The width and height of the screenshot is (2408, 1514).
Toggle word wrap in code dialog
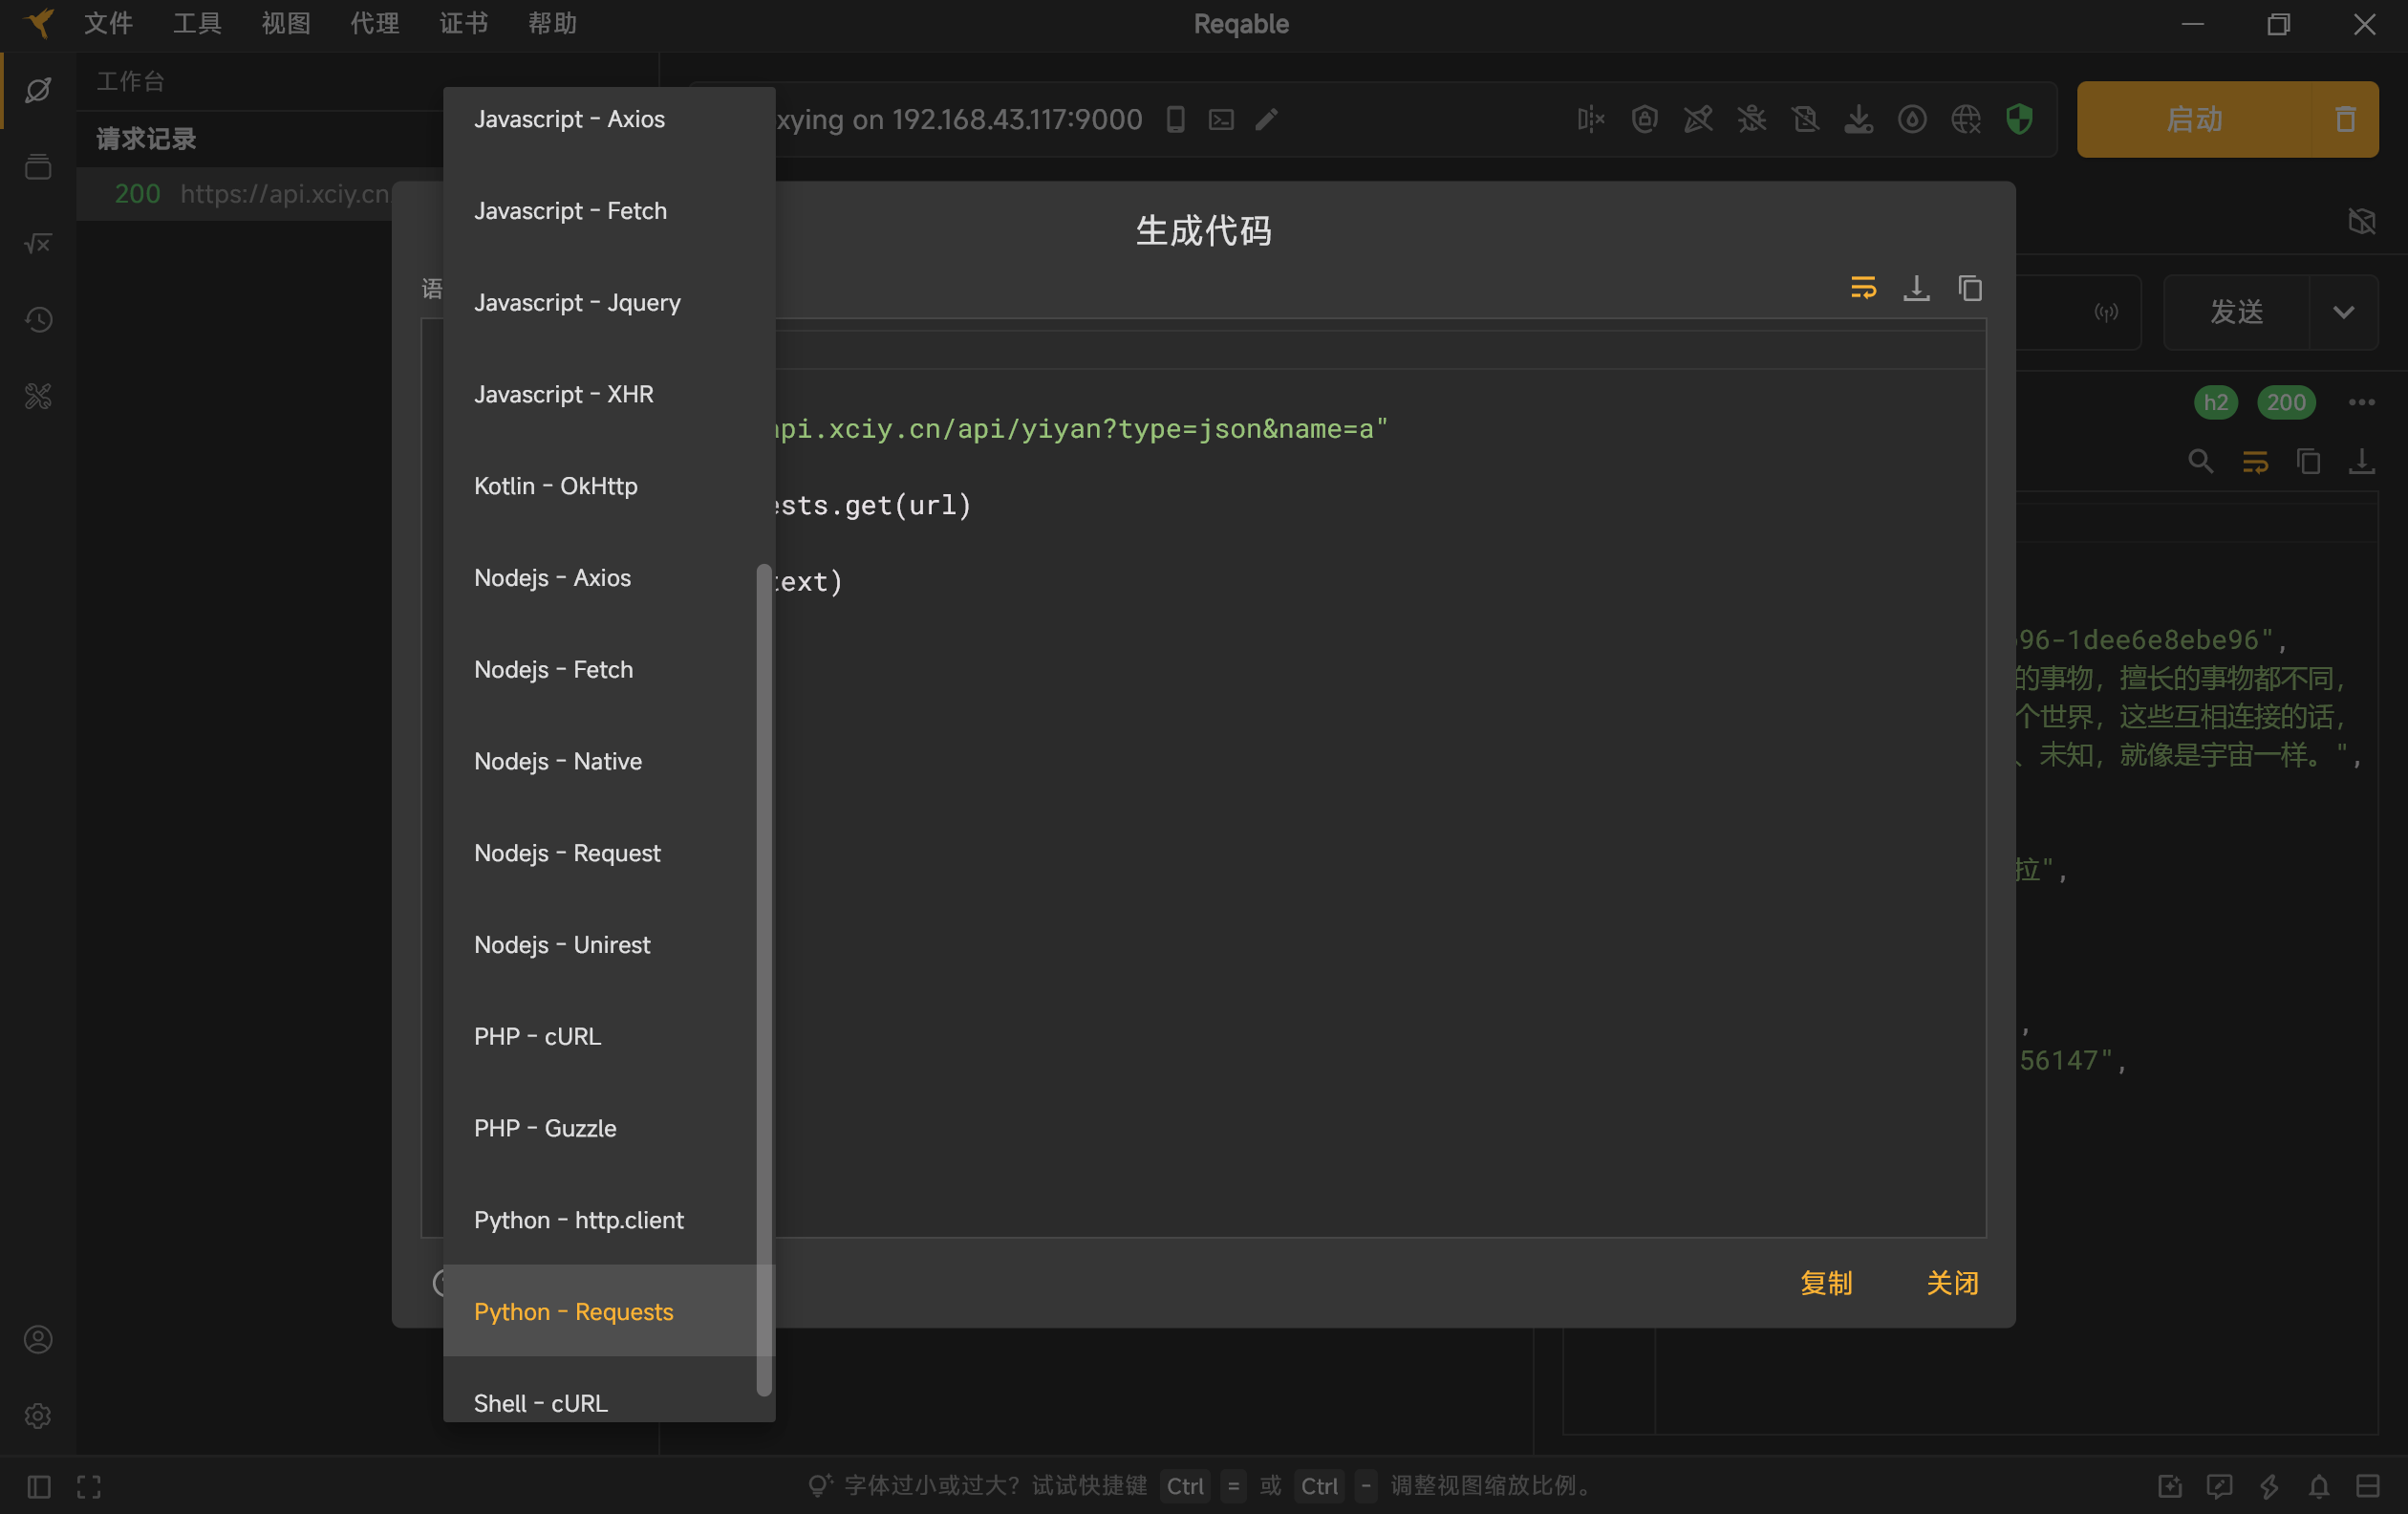coord(1863,288)
